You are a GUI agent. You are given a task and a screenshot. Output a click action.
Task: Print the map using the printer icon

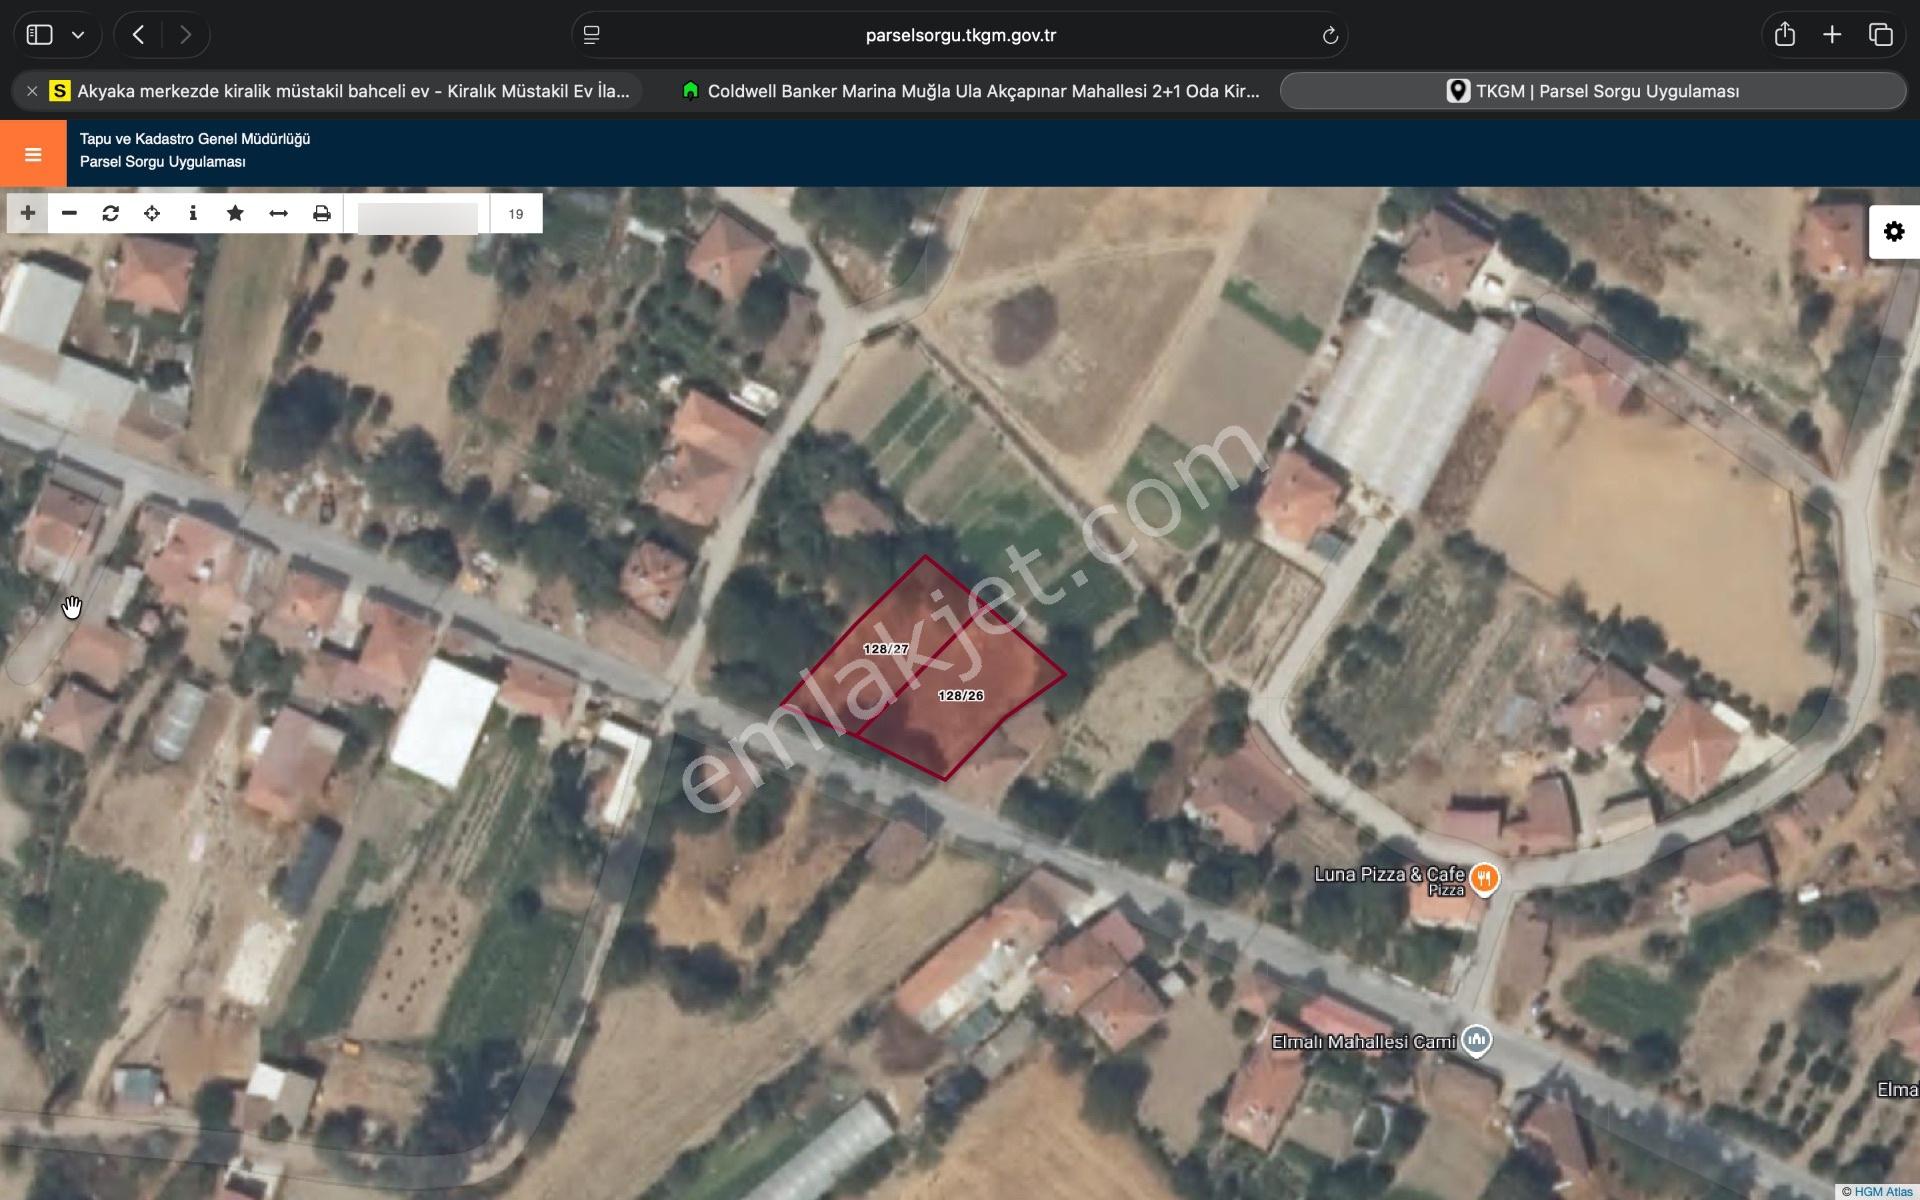pos(321,213)
